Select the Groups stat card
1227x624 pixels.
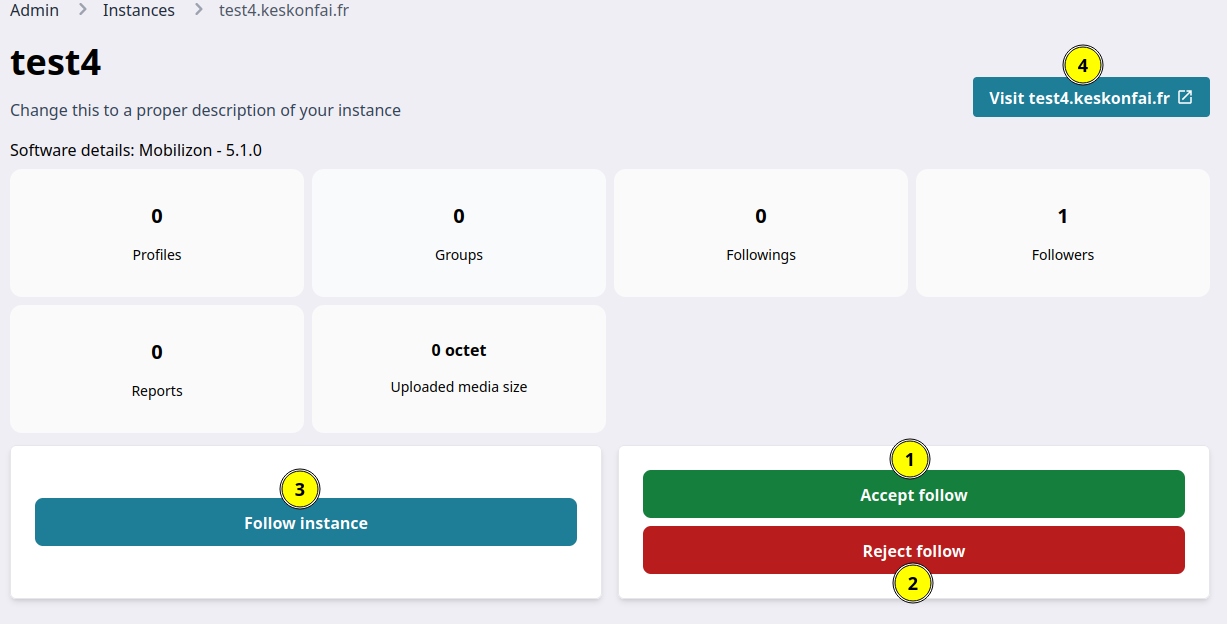(x=459, y=233)
